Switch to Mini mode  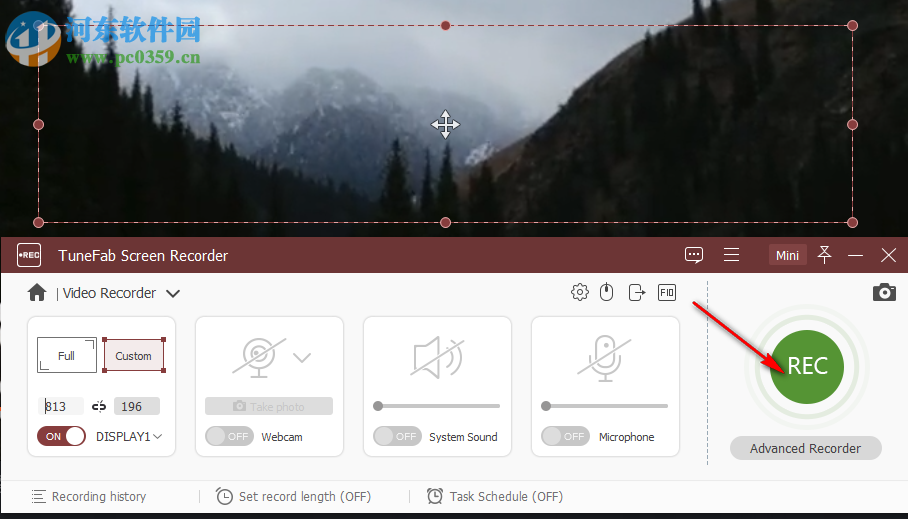pyautogui.click(x=787, y=255)
